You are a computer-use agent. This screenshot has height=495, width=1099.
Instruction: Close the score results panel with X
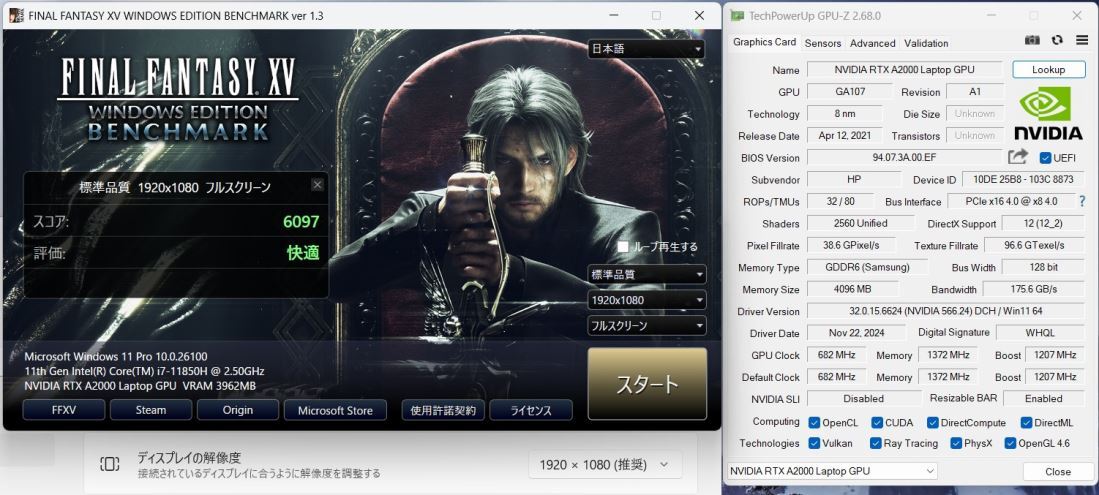coord(318,184)
